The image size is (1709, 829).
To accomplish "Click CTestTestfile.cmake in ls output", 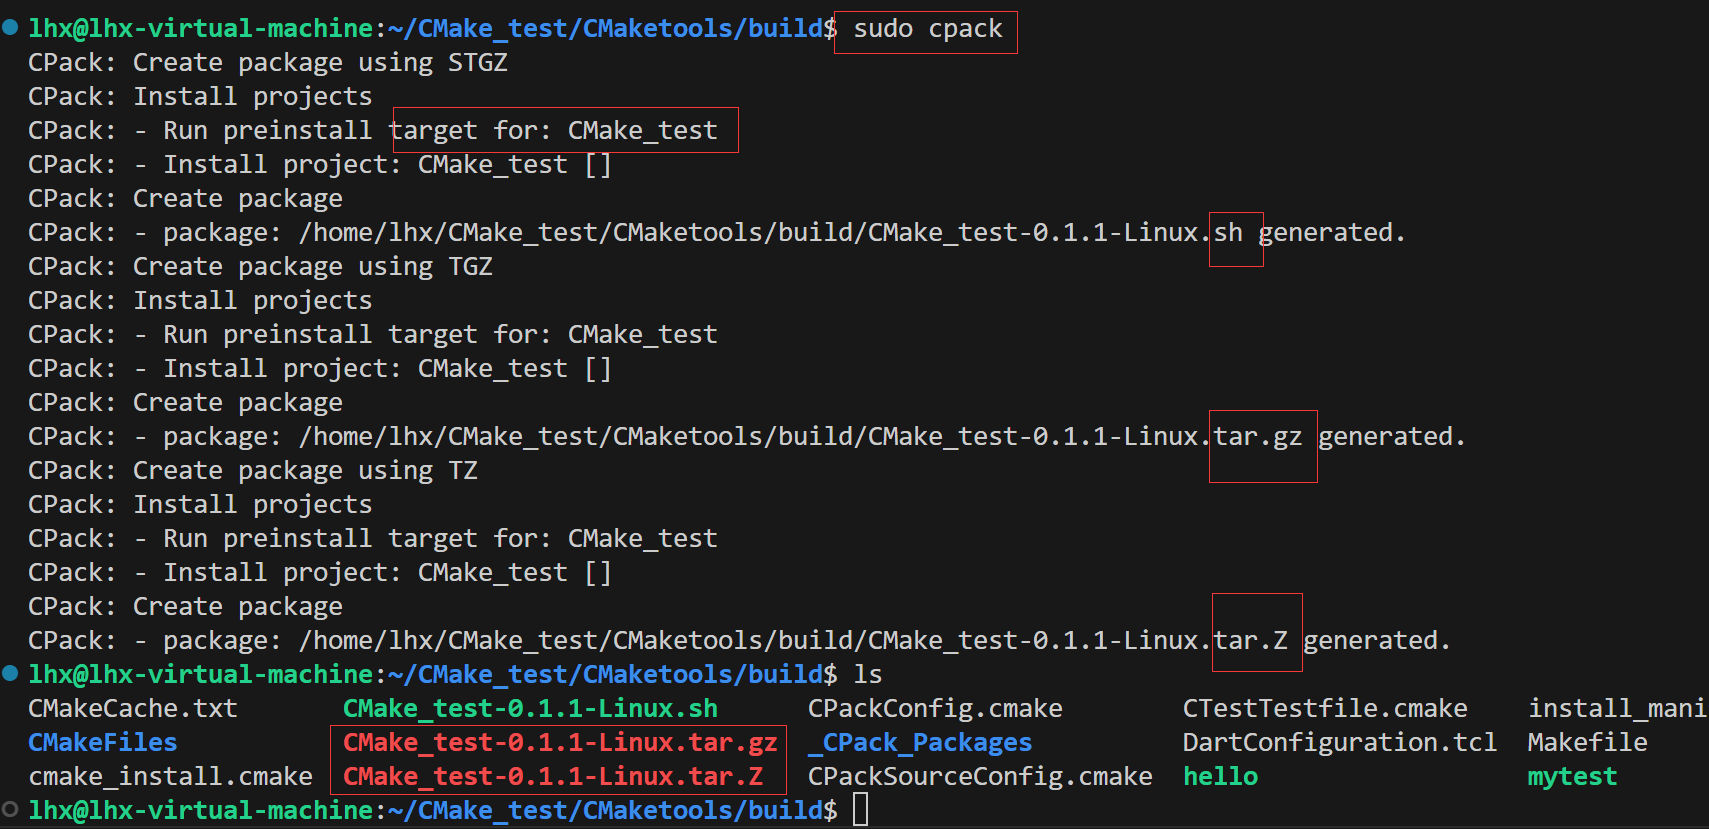I will 1325,709.
